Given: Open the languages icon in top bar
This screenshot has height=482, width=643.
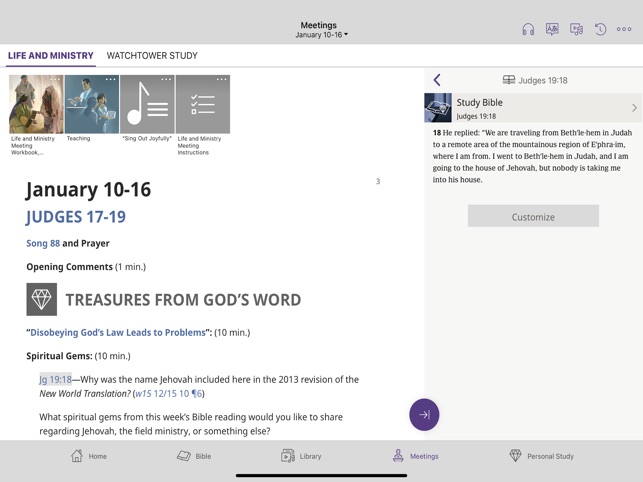Looking at the screenshot, I should click(x=552, y=29).
